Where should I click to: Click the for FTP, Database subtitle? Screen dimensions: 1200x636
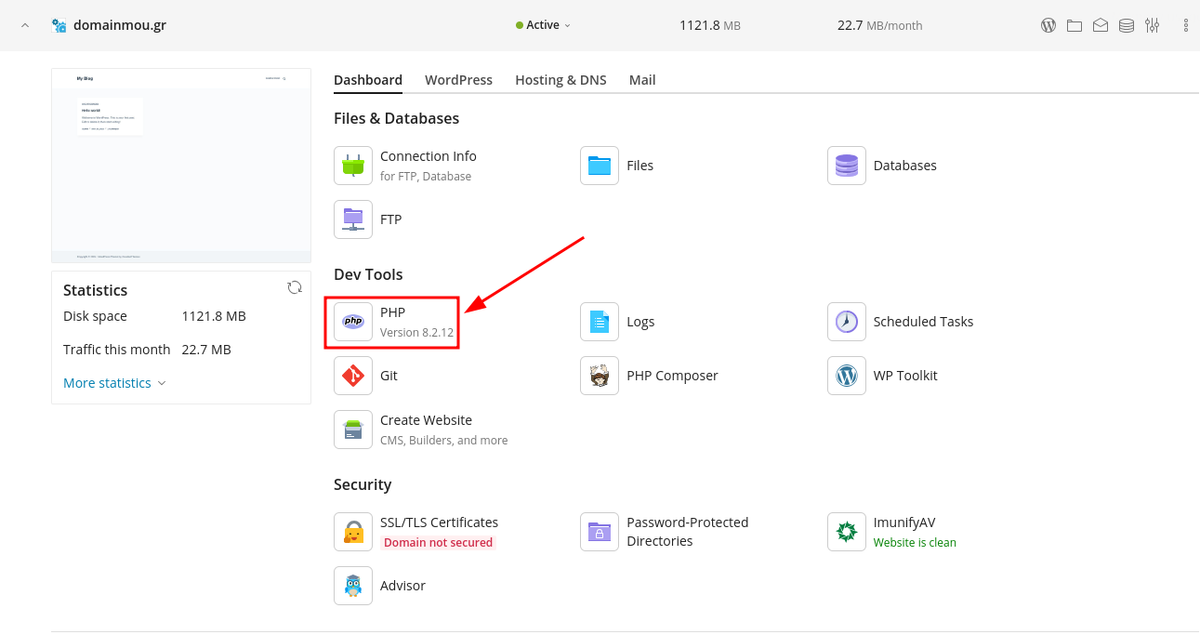click(x=426, y=176)
